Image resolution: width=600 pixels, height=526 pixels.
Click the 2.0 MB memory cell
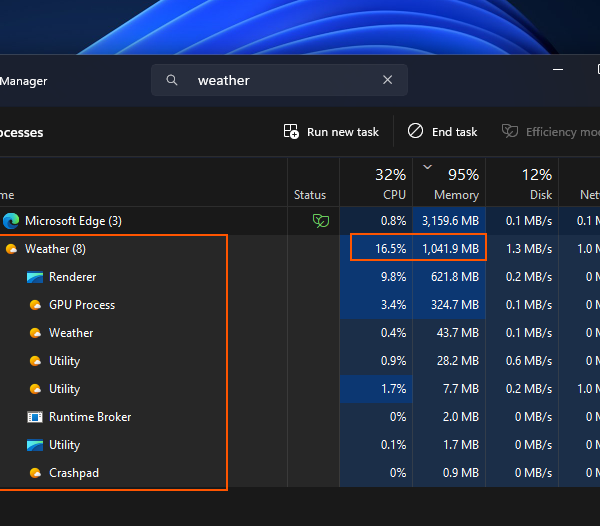(449, 417)
